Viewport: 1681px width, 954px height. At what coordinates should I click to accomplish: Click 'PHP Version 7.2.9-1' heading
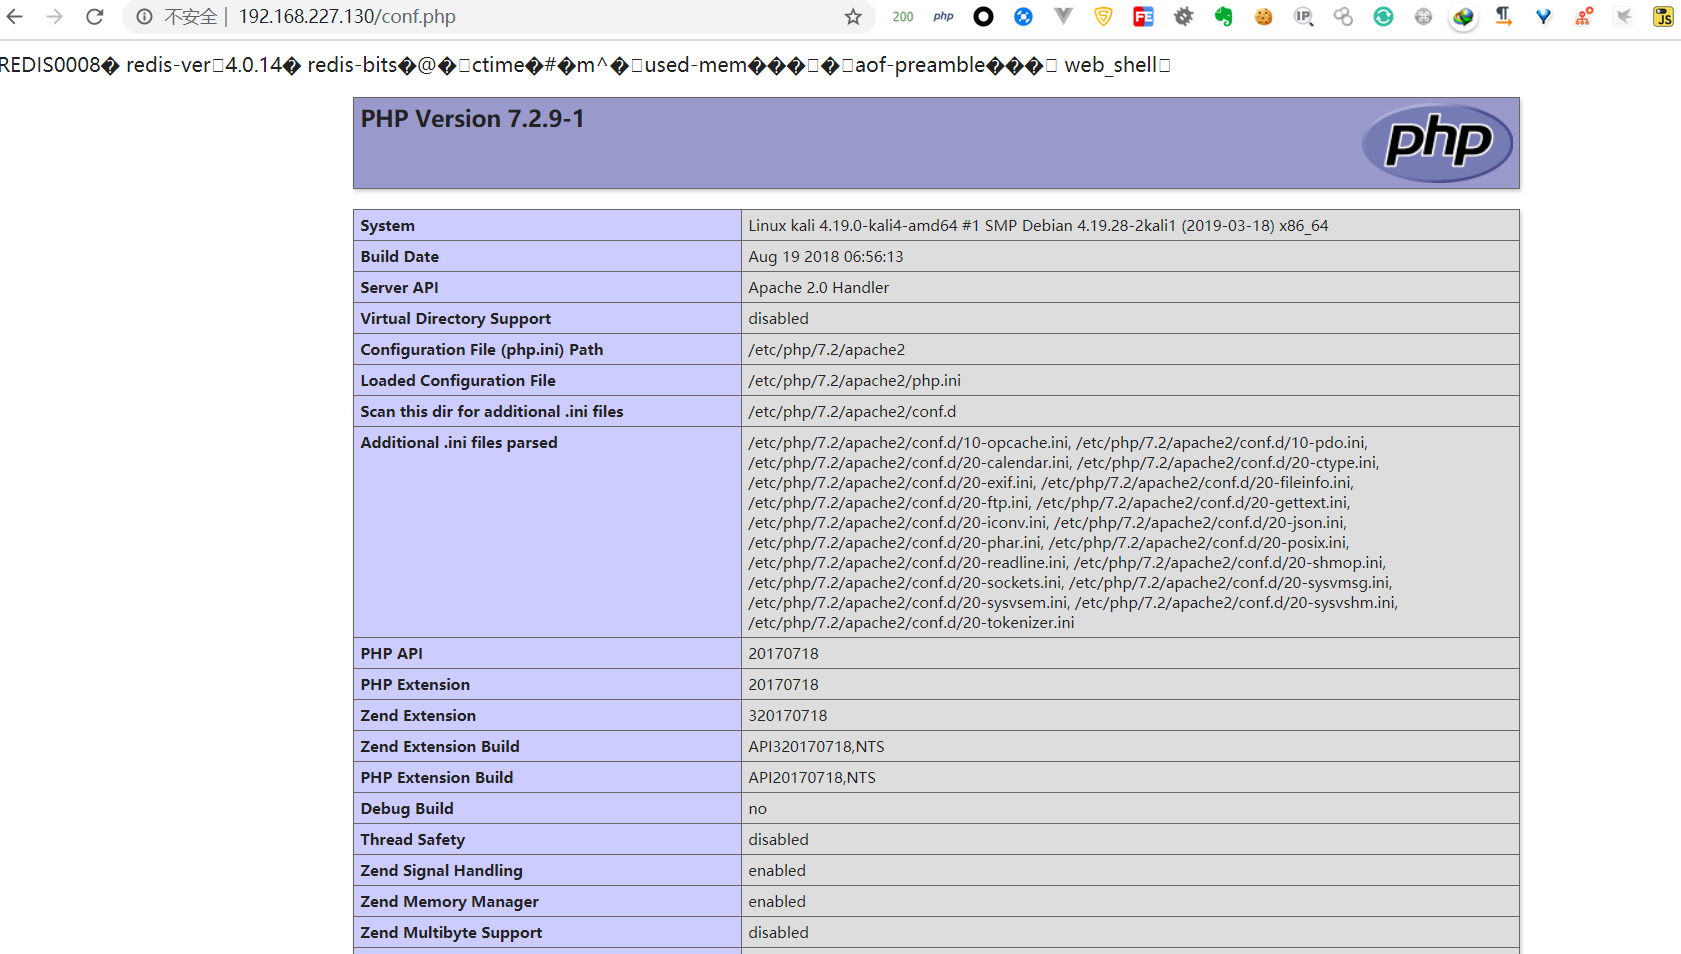pos(472,119)
